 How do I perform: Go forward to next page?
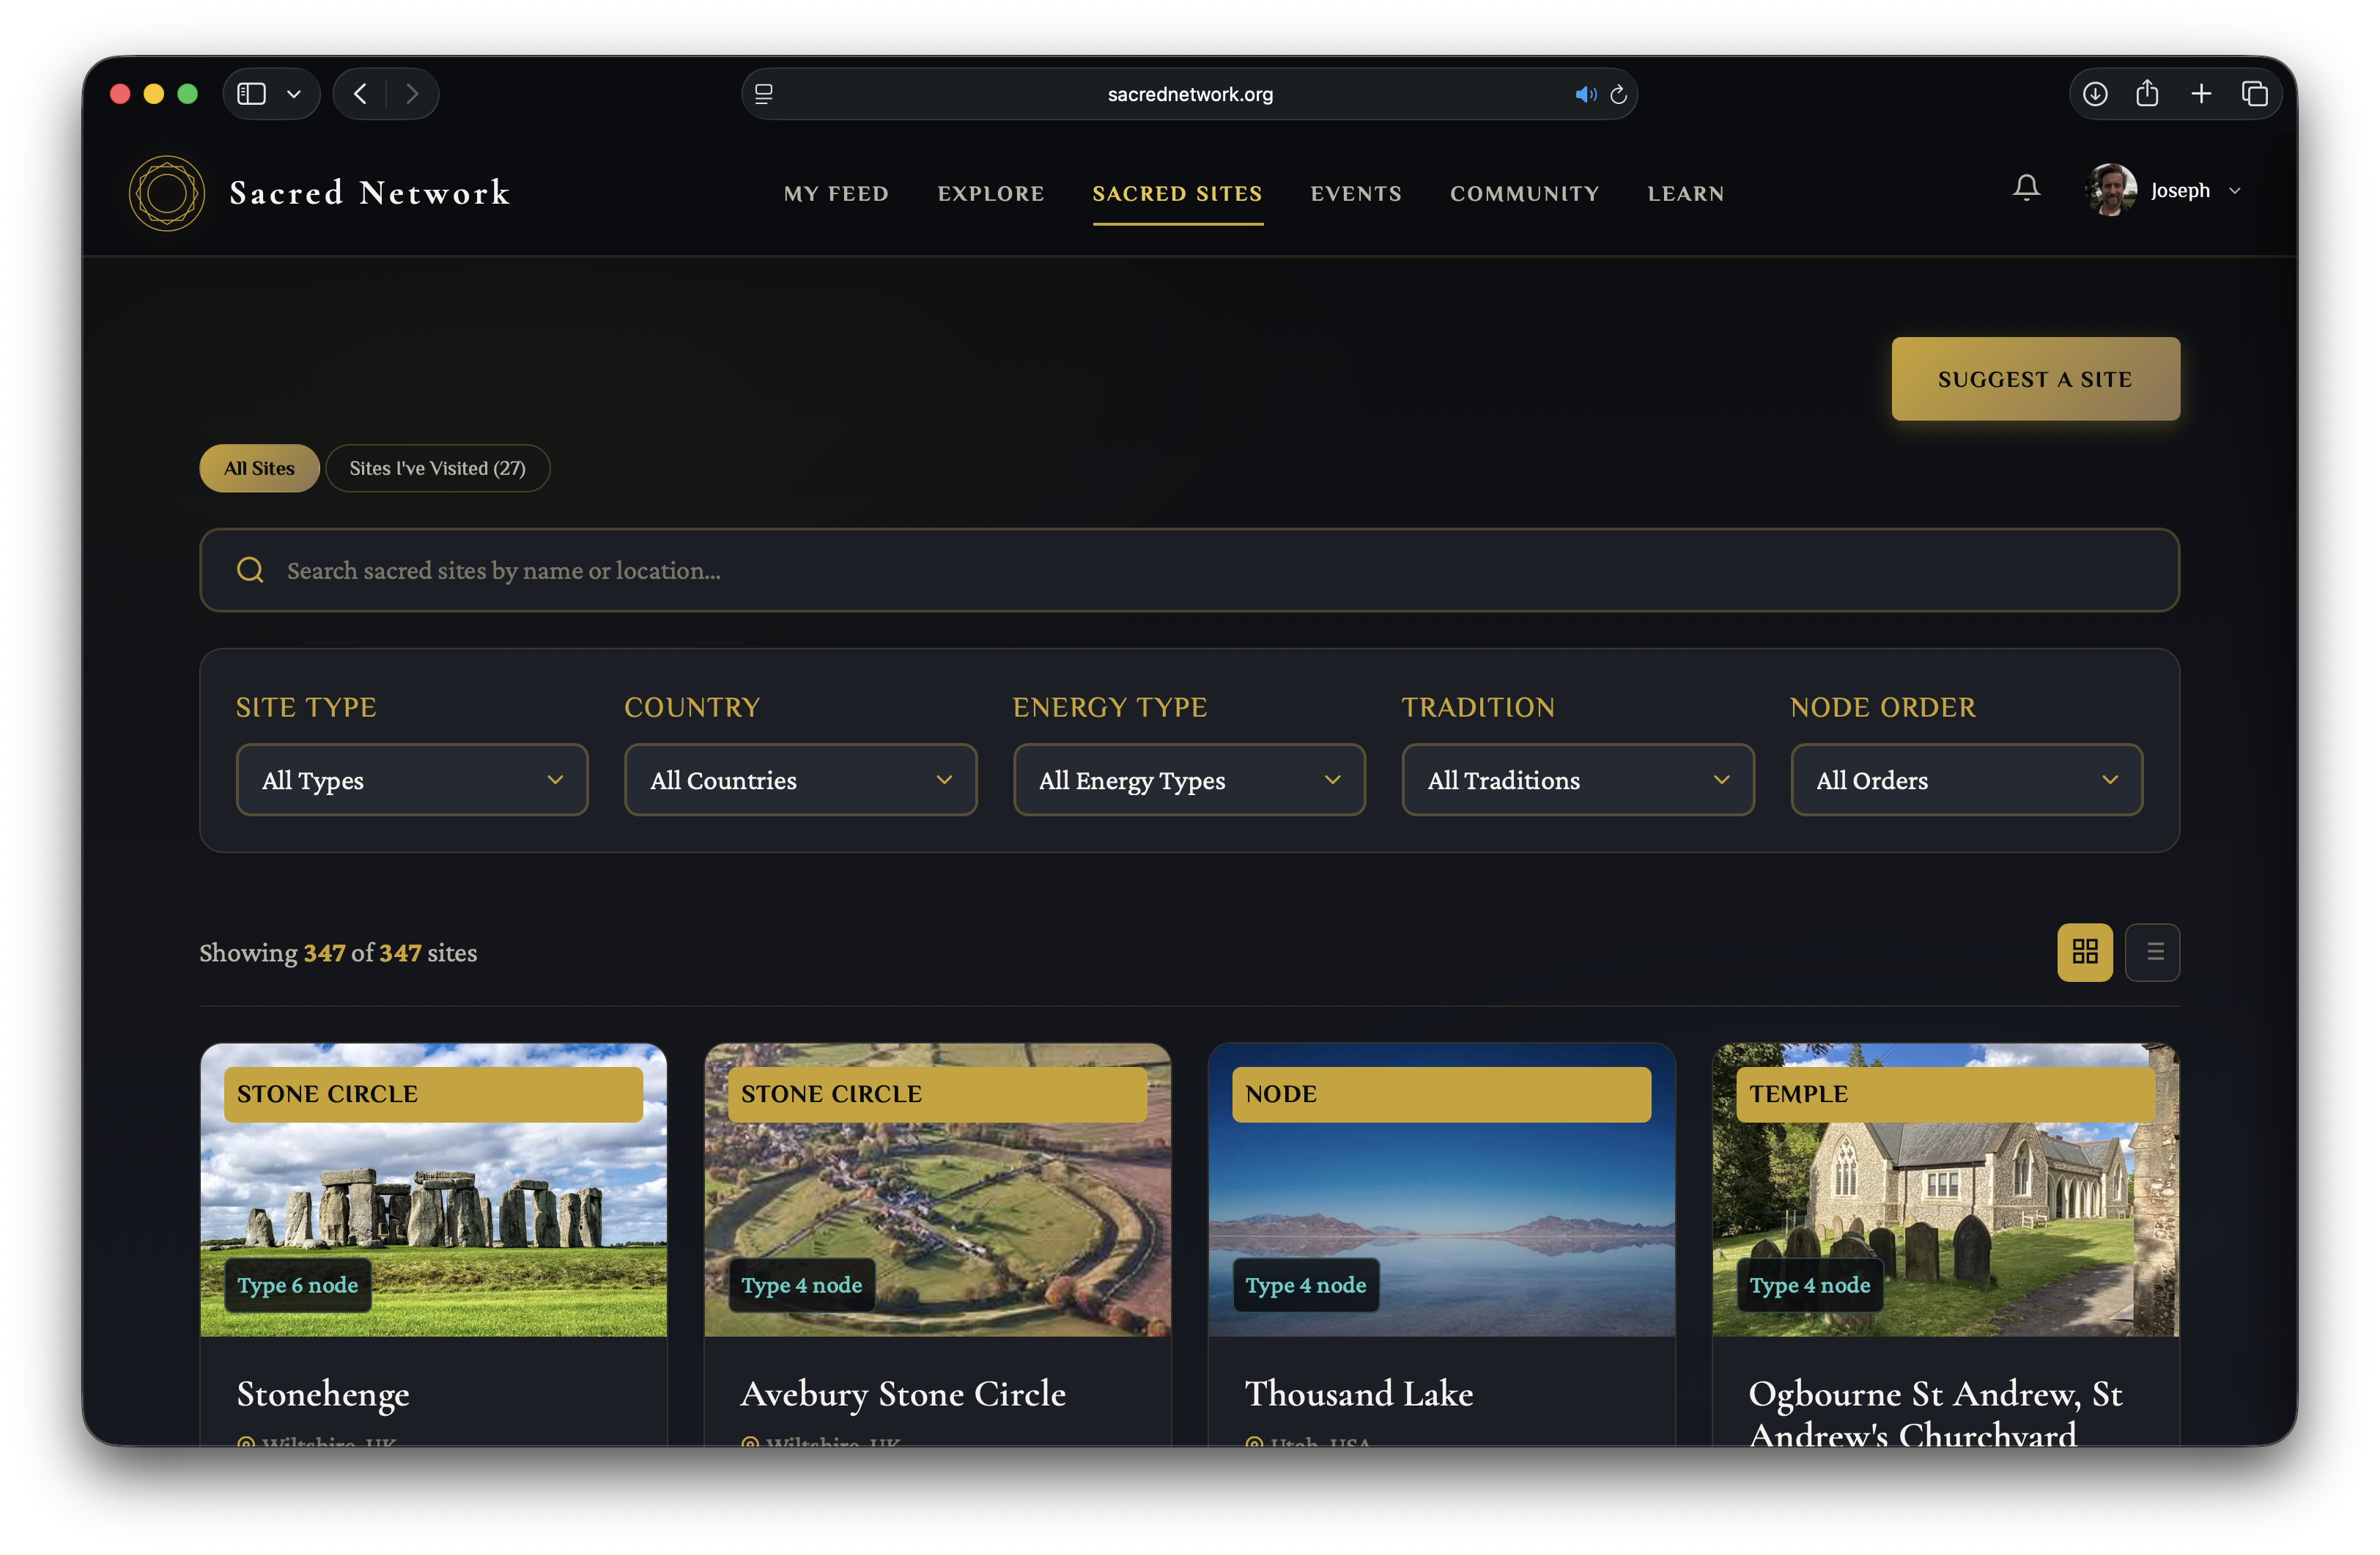pos(412,94)
